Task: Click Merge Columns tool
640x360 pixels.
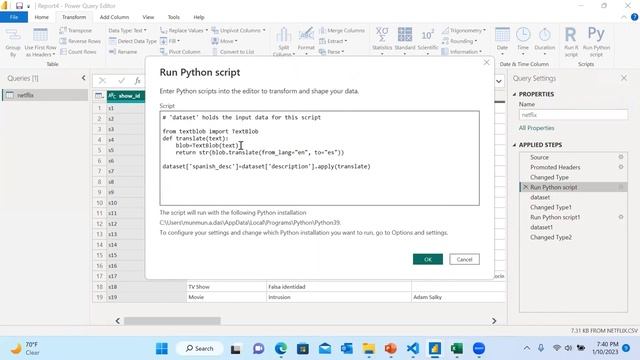Action: coord(342,31)
